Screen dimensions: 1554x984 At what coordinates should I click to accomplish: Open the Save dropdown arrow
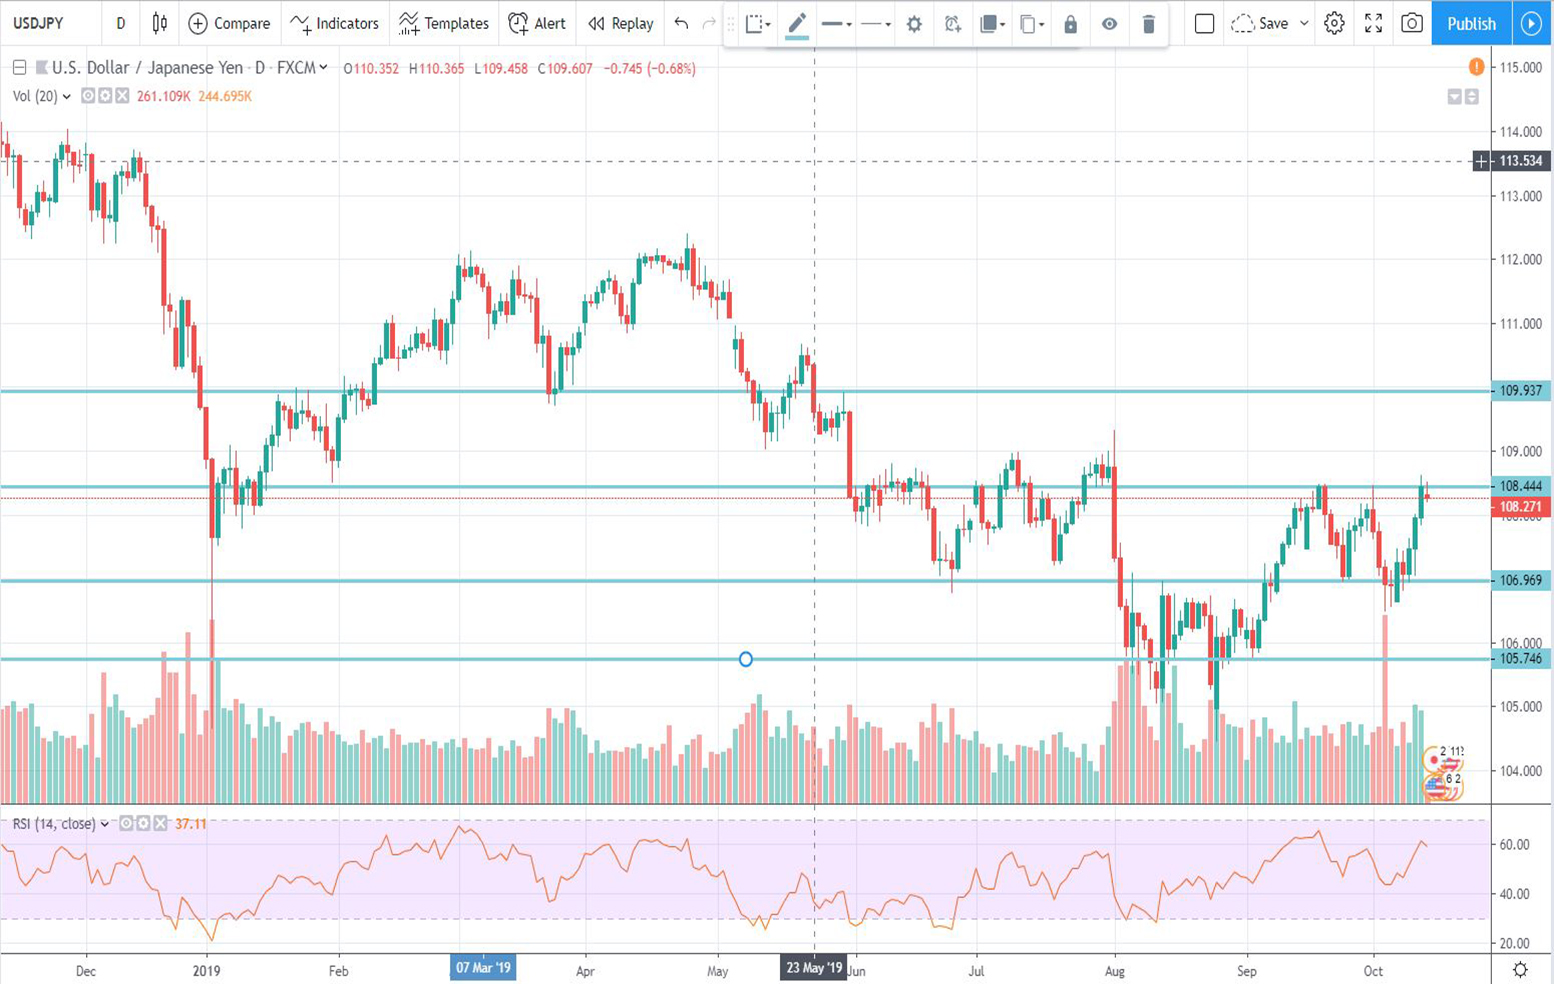pyautogui.click(x=1302, y=23)
